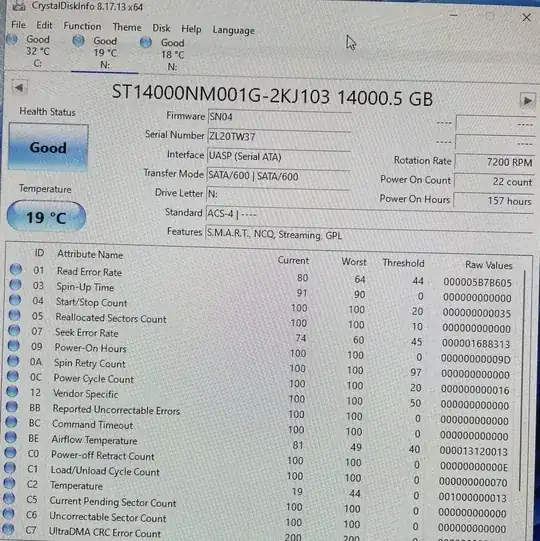Click status icon for Vendor Specific row
Image resolution: width=540 pixels, height=541 pixels.
pyautogui.click(x=12, y=391)
